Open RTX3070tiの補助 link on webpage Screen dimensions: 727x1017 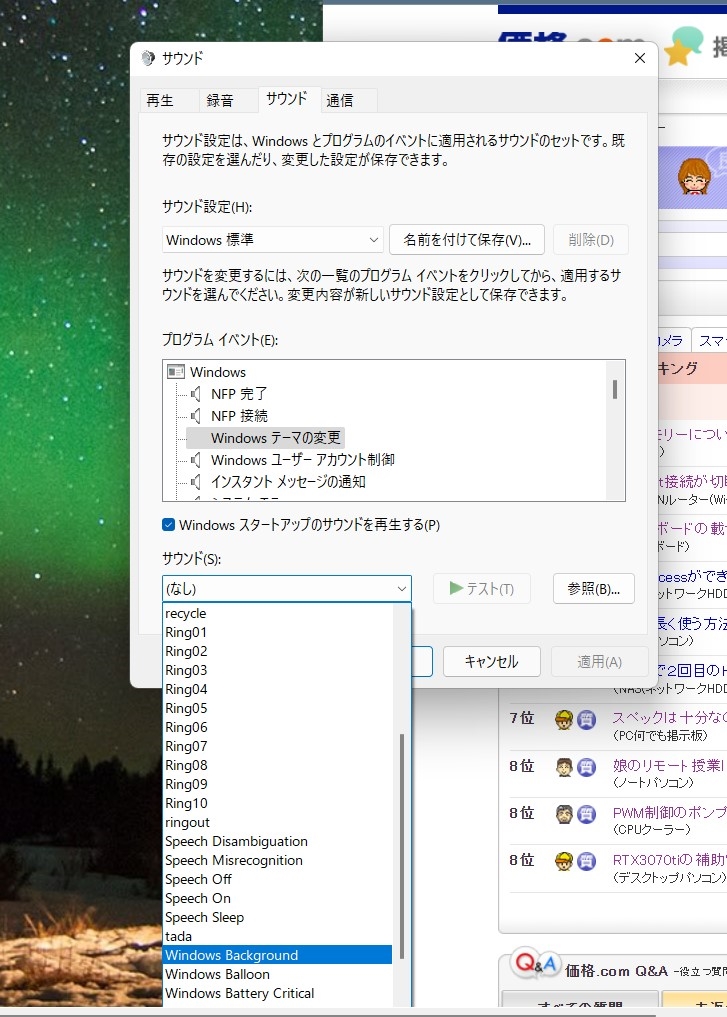pyautogui.click(x=669, y=860)
